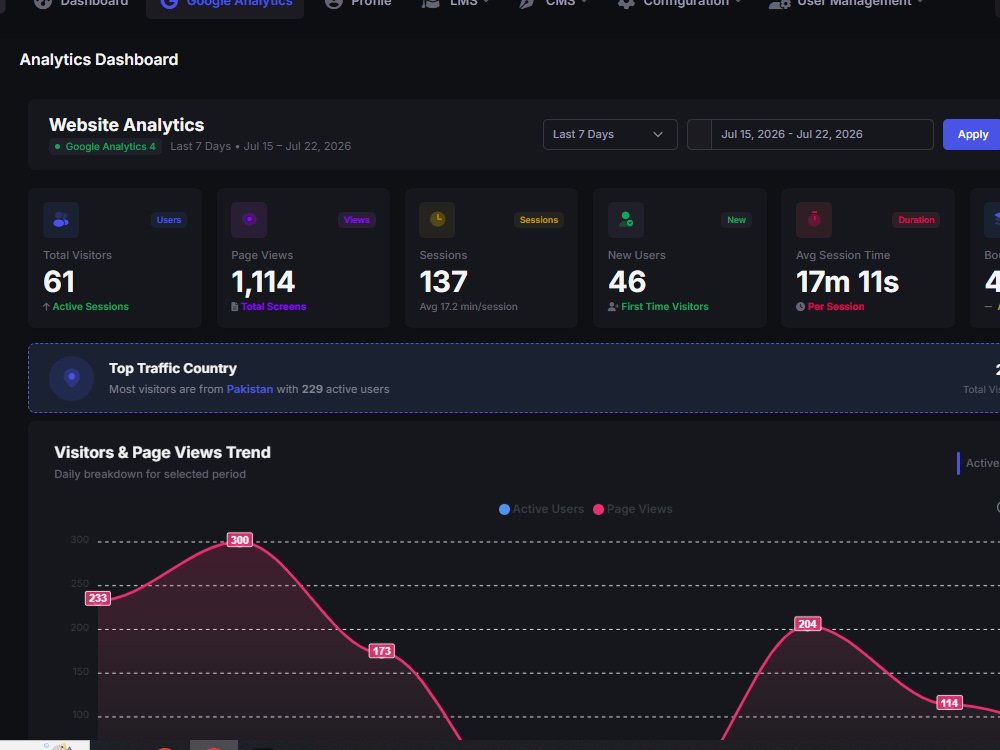Click the Avg Session Time stopwatch icon
Viewport: 1000px width, 750px height.
(814, 219)
